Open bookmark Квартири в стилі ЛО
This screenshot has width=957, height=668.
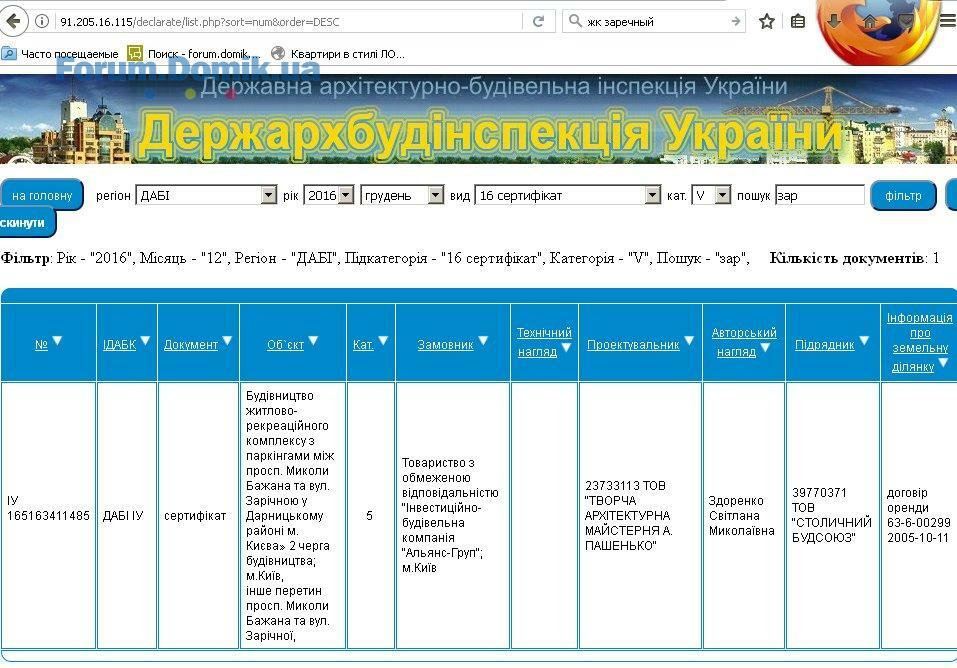pos(338,54)
